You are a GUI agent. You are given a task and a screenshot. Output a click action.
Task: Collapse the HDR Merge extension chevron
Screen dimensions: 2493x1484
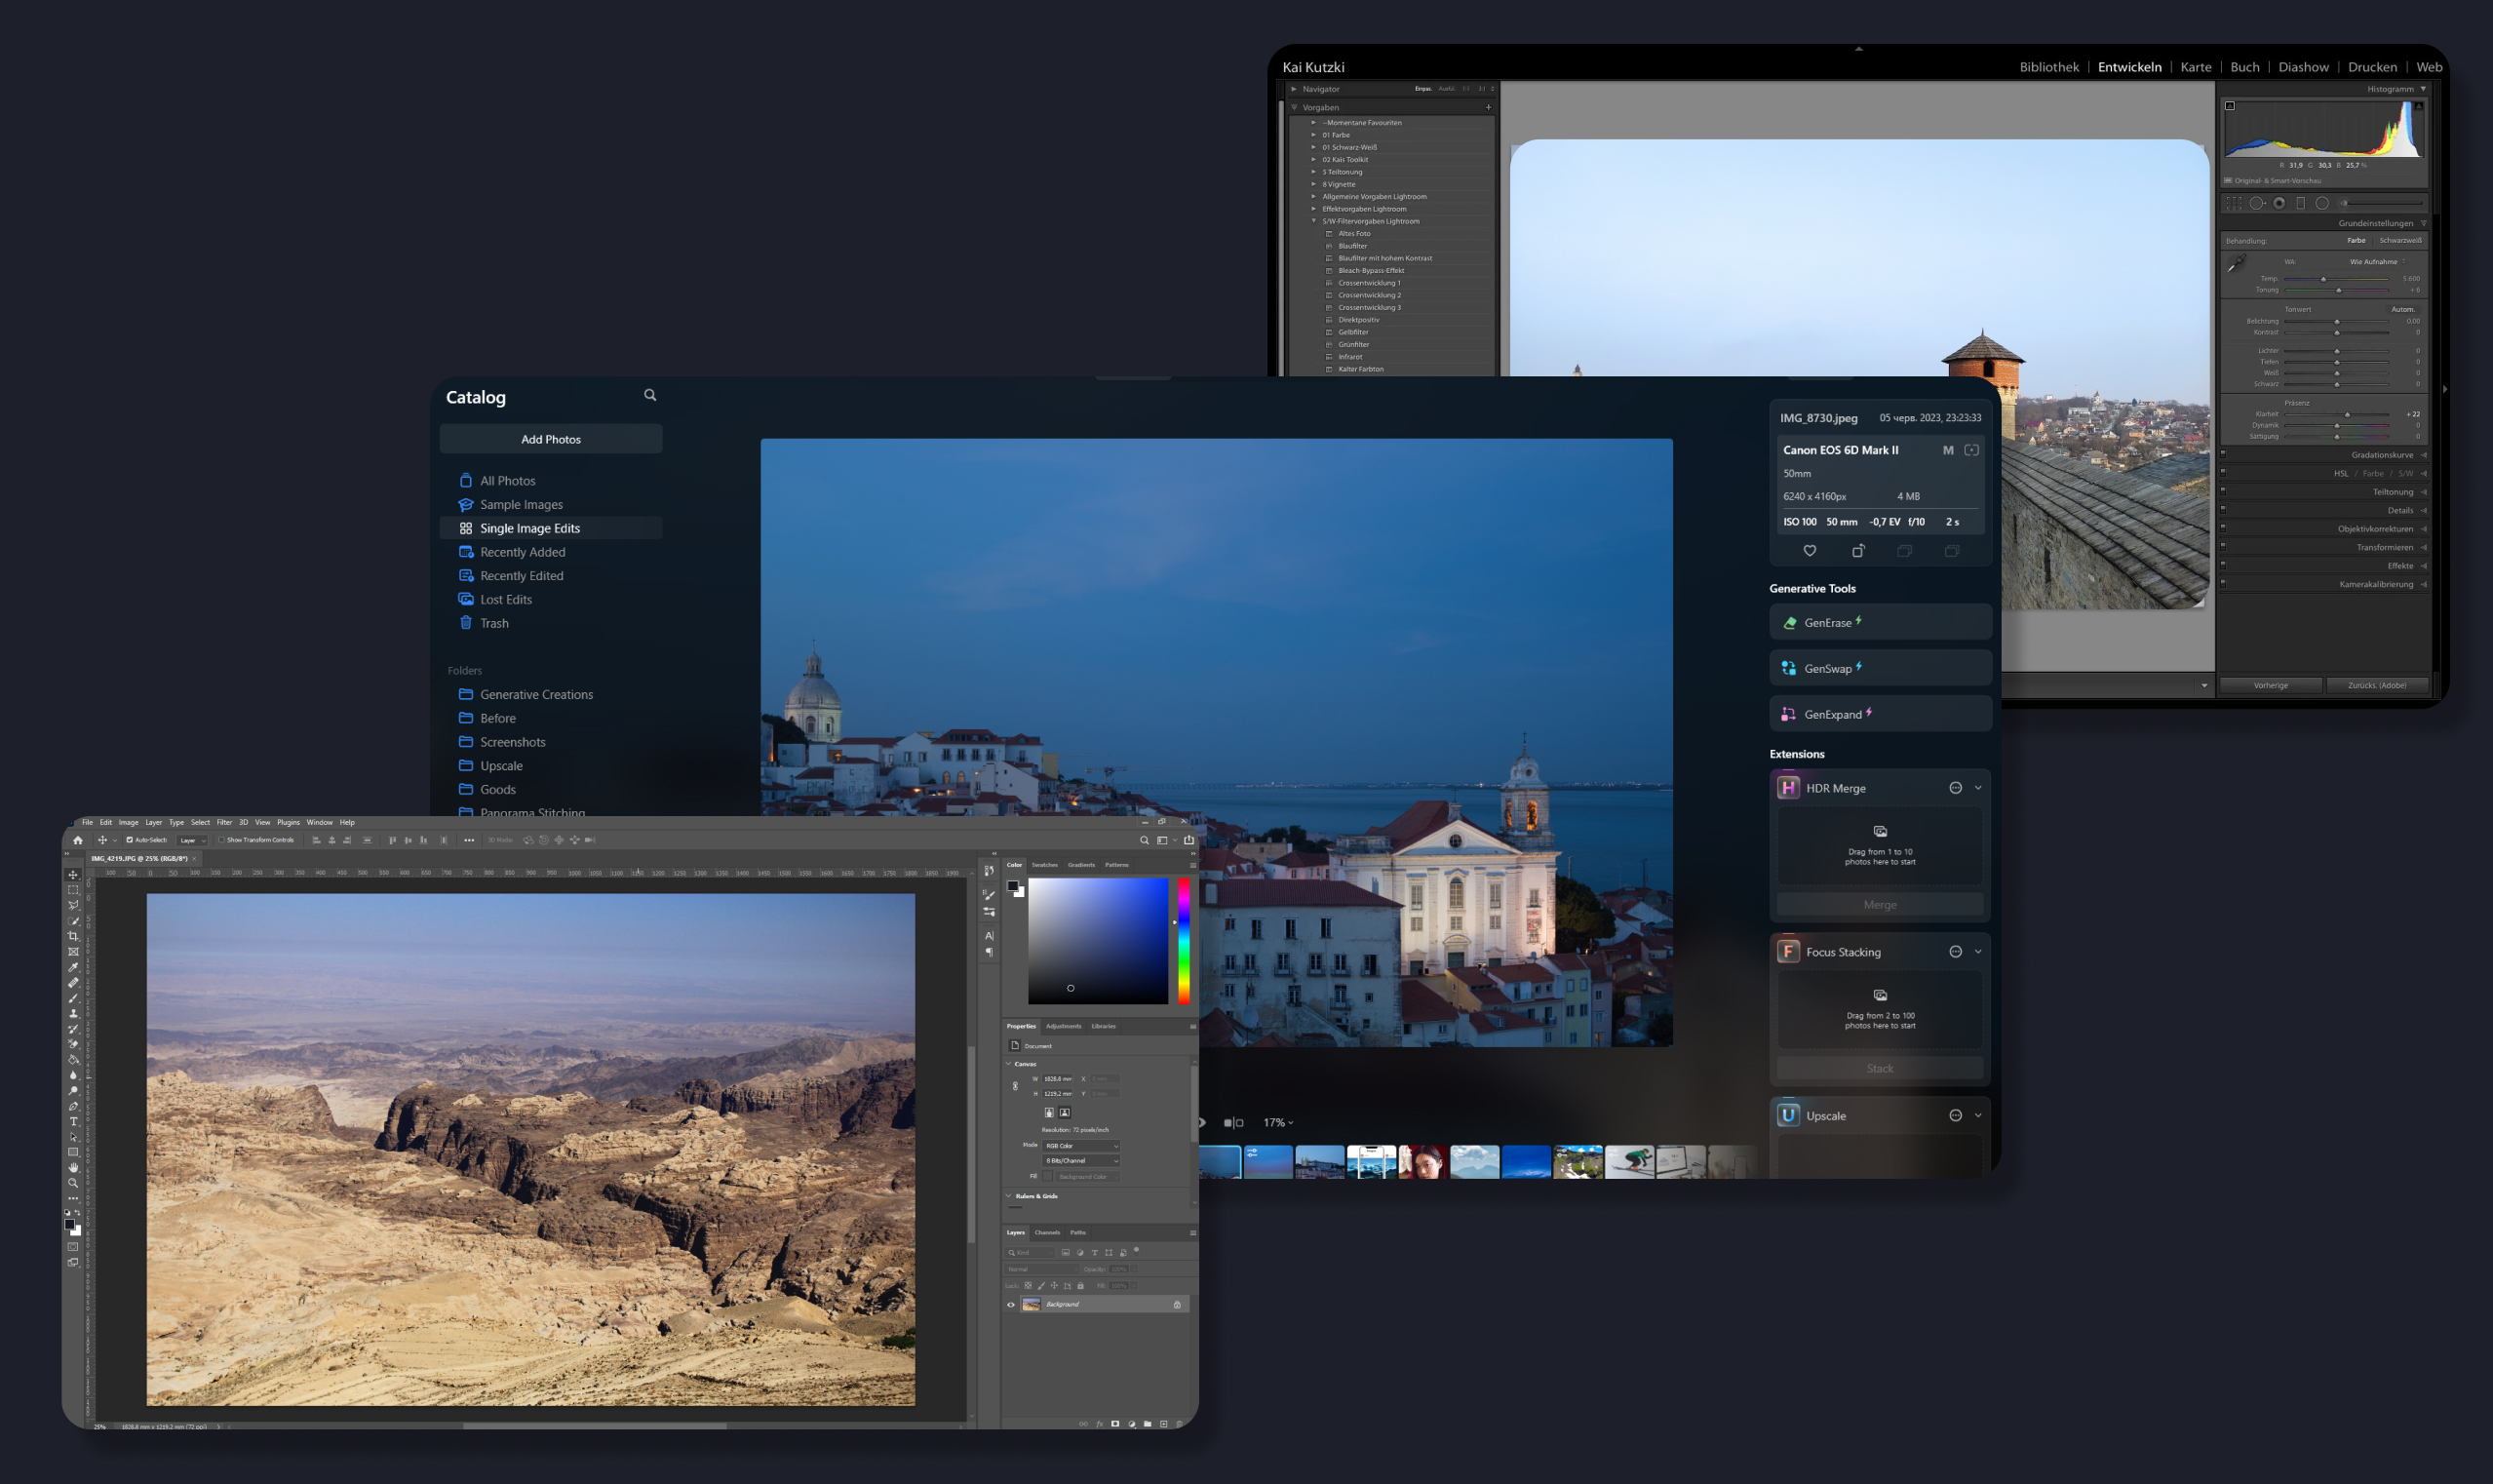(1977, 788)
